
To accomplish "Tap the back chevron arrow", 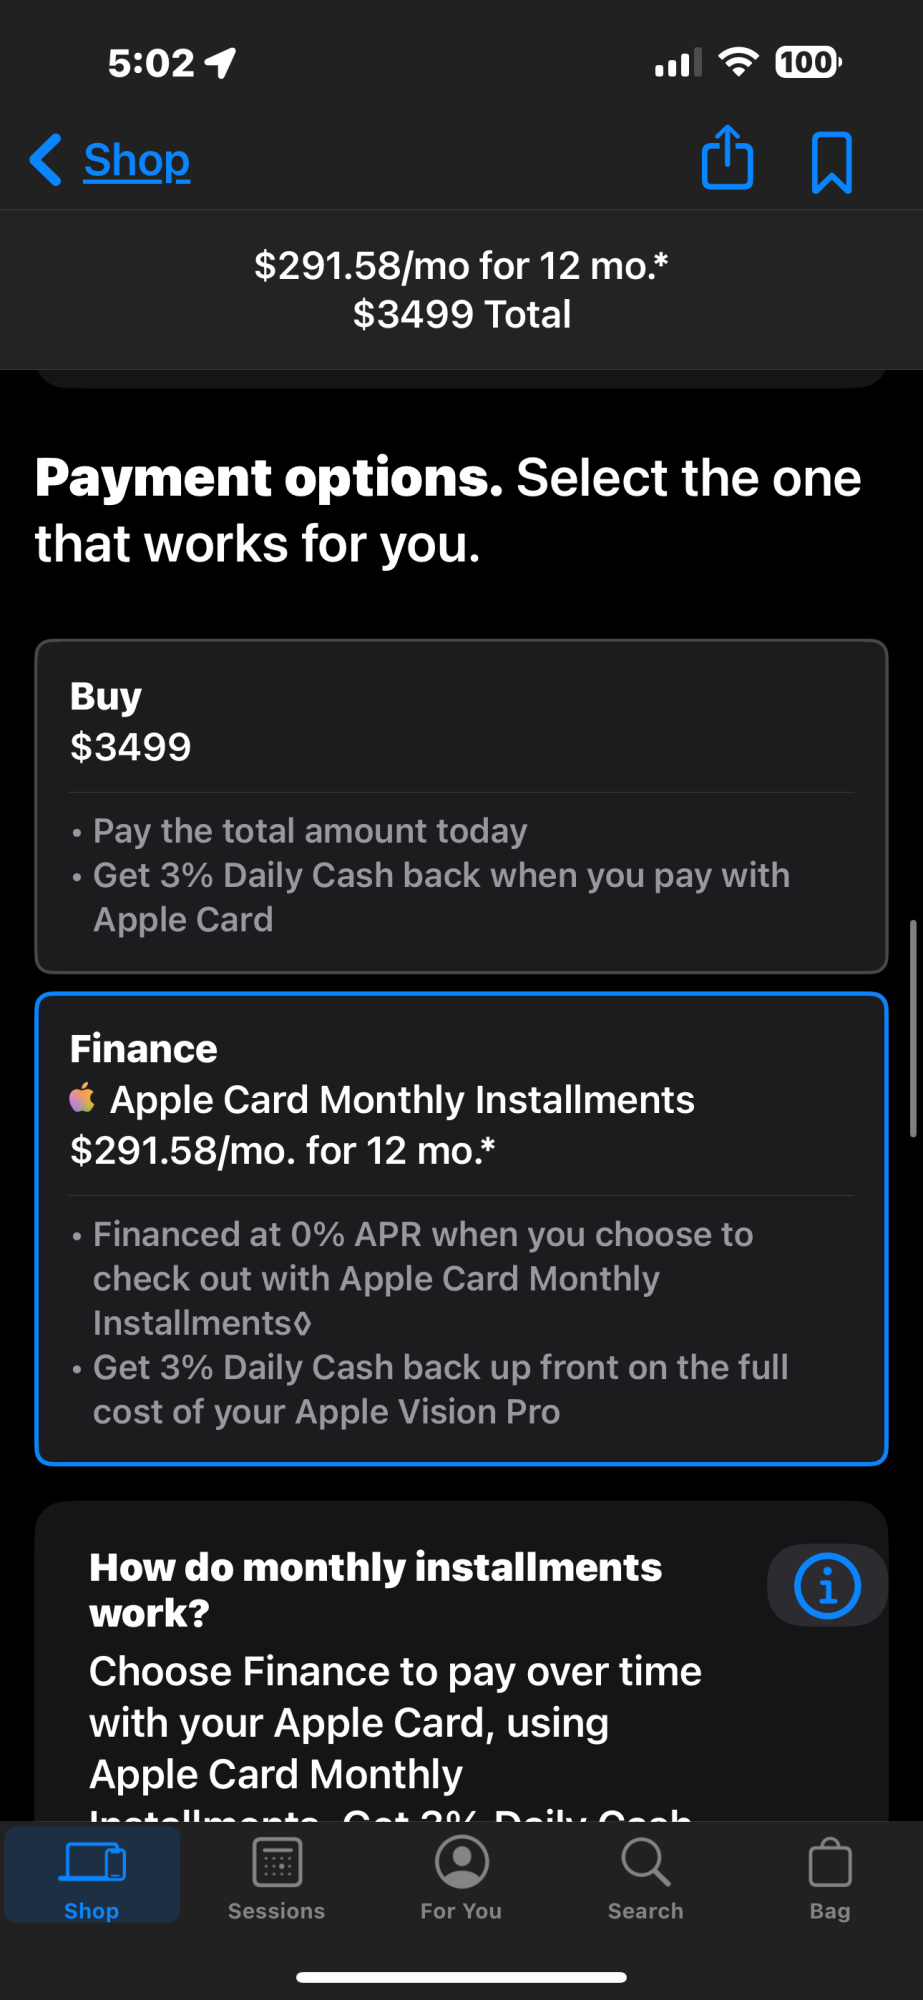I will [x=45, y=160].
